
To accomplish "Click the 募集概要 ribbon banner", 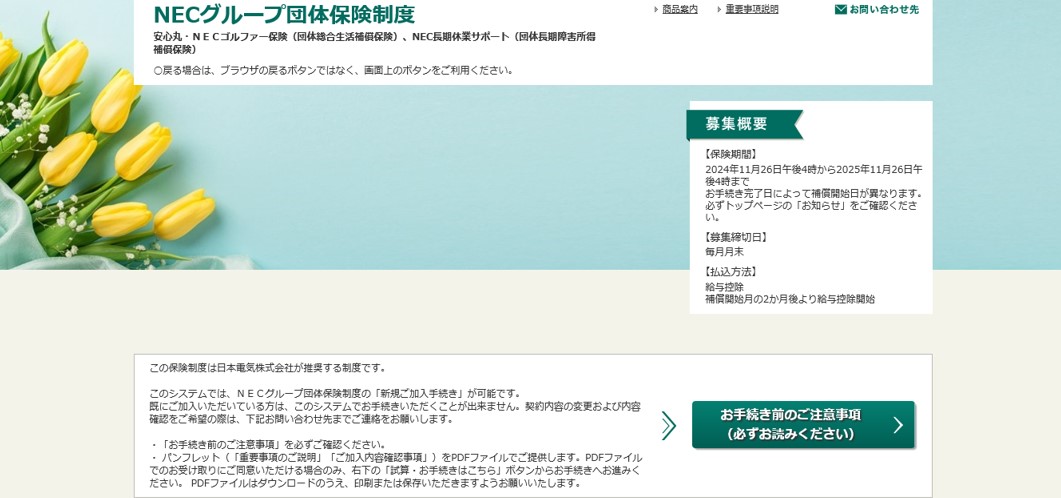I will pyautogui.click(x=738, y=124).
